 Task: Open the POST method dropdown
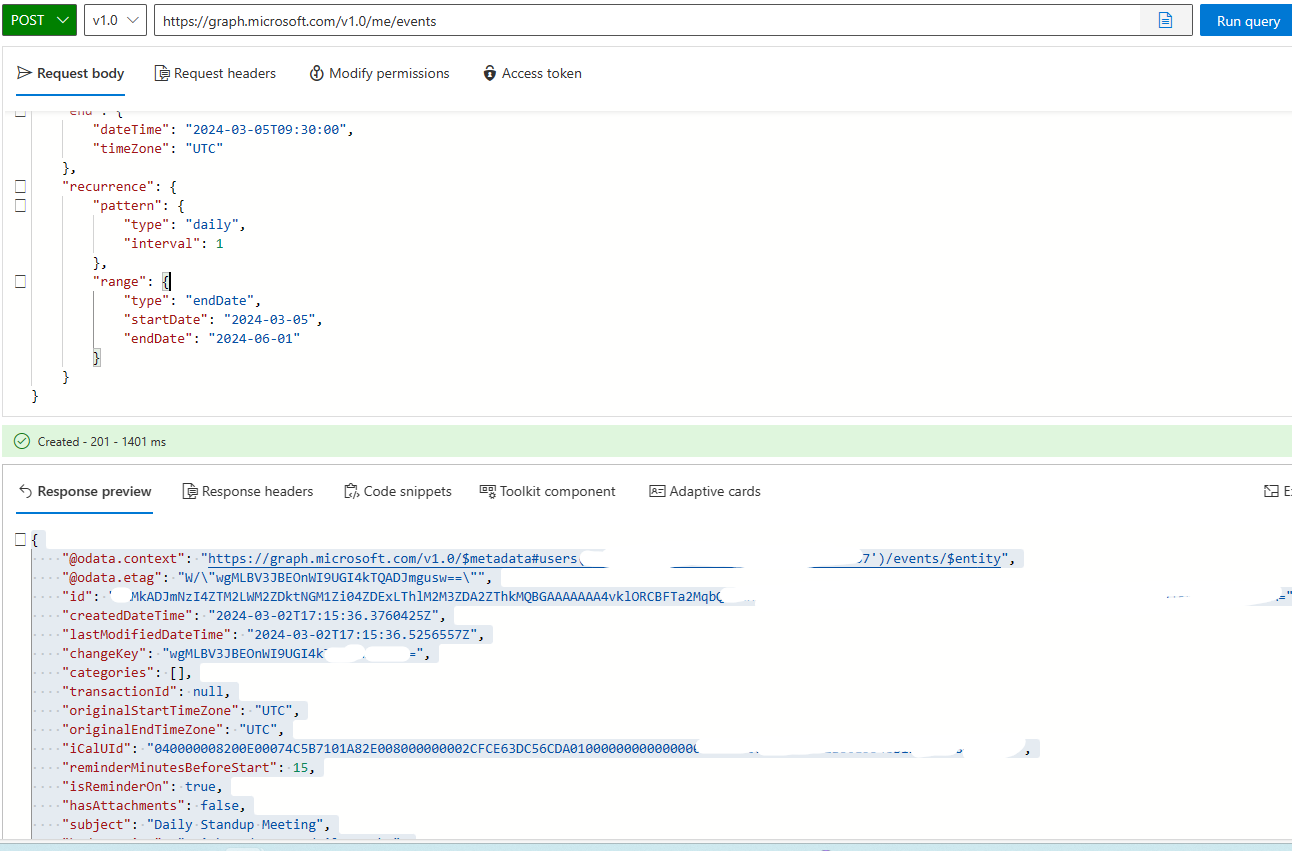(39, 20)
